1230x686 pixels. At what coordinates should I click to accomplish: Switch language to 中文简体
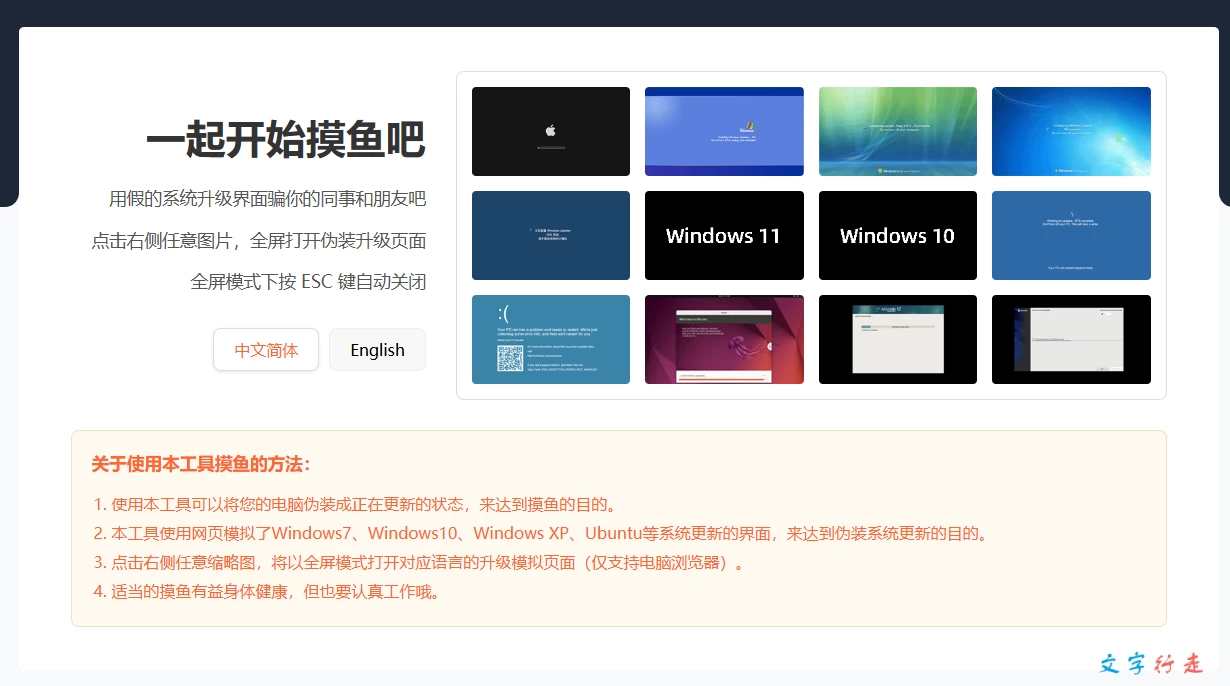(266, 350)
